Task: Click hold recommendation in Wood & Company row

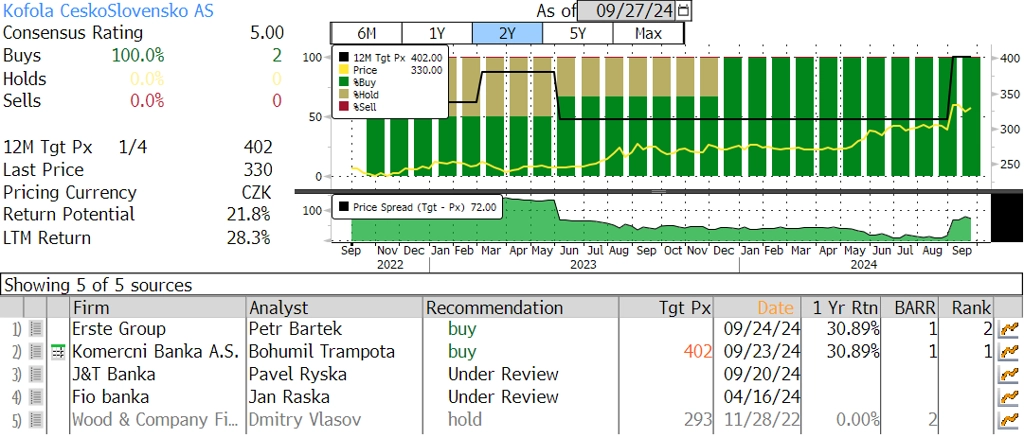Action: point(464,420)
